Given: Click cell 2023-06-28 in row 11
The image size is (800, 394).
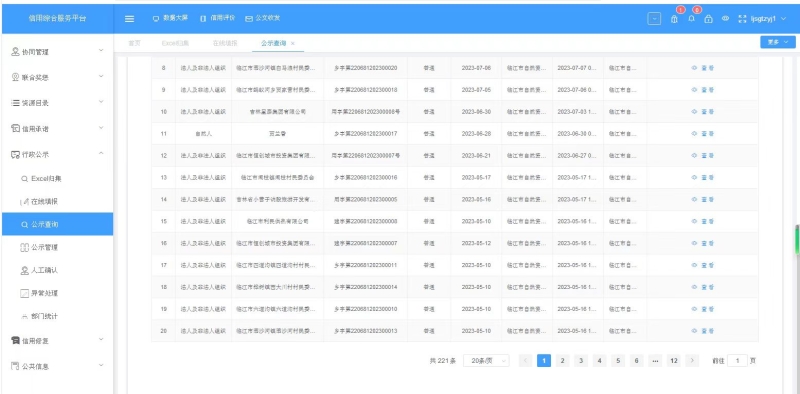Looking at the screenshot, I should [476, 134].
